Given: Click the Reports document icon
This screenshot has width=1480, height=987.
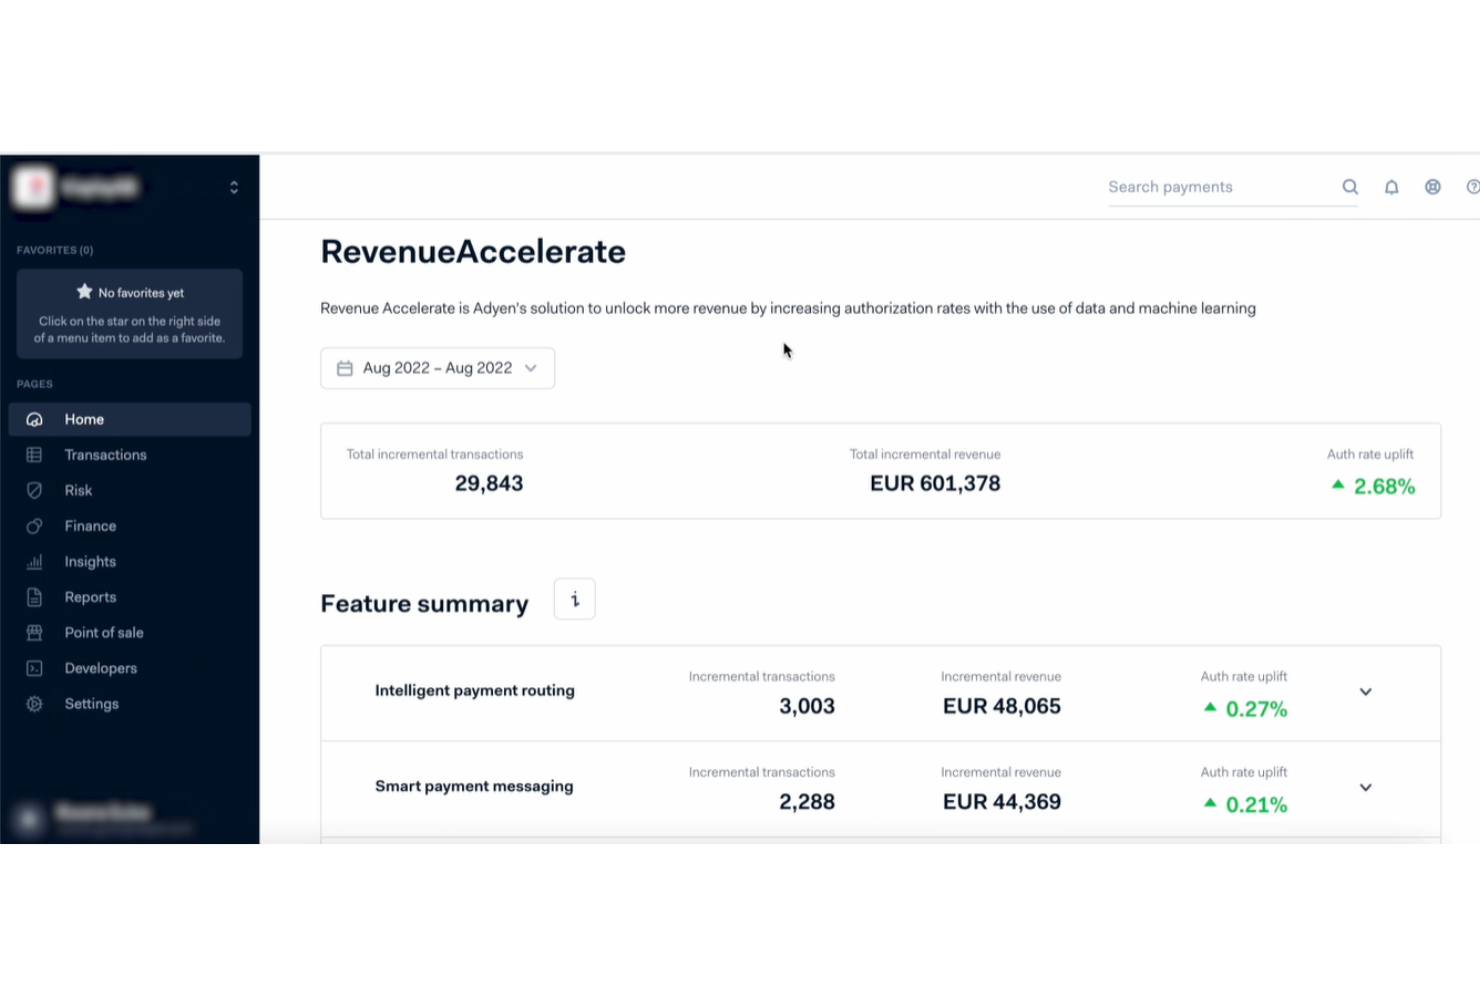Looking at the screenshot, I should [x=34, y=597].
